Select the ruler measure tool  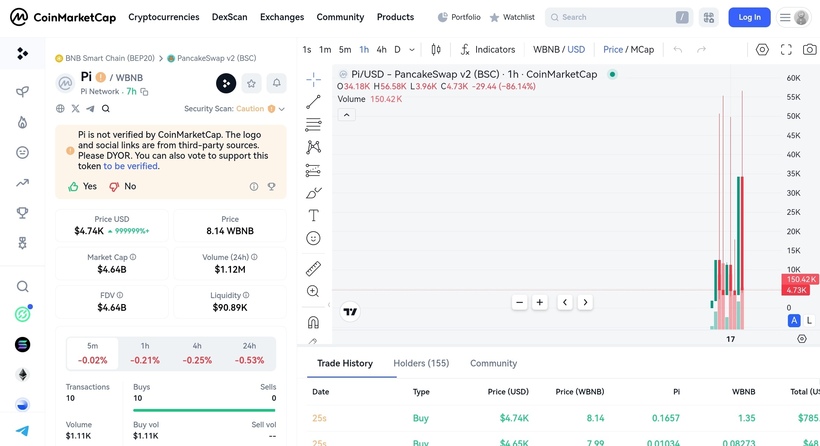click(313, 269)
